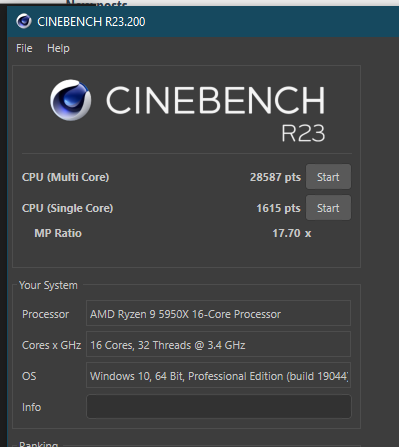Click the Info label
The width and height of the screenshot is (399, 447).
(31, 407)
